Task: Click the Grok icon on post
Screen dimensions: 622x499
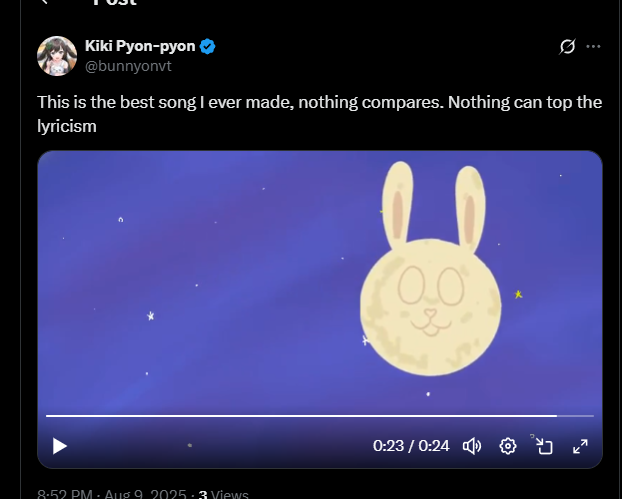Action: [567, 47]
